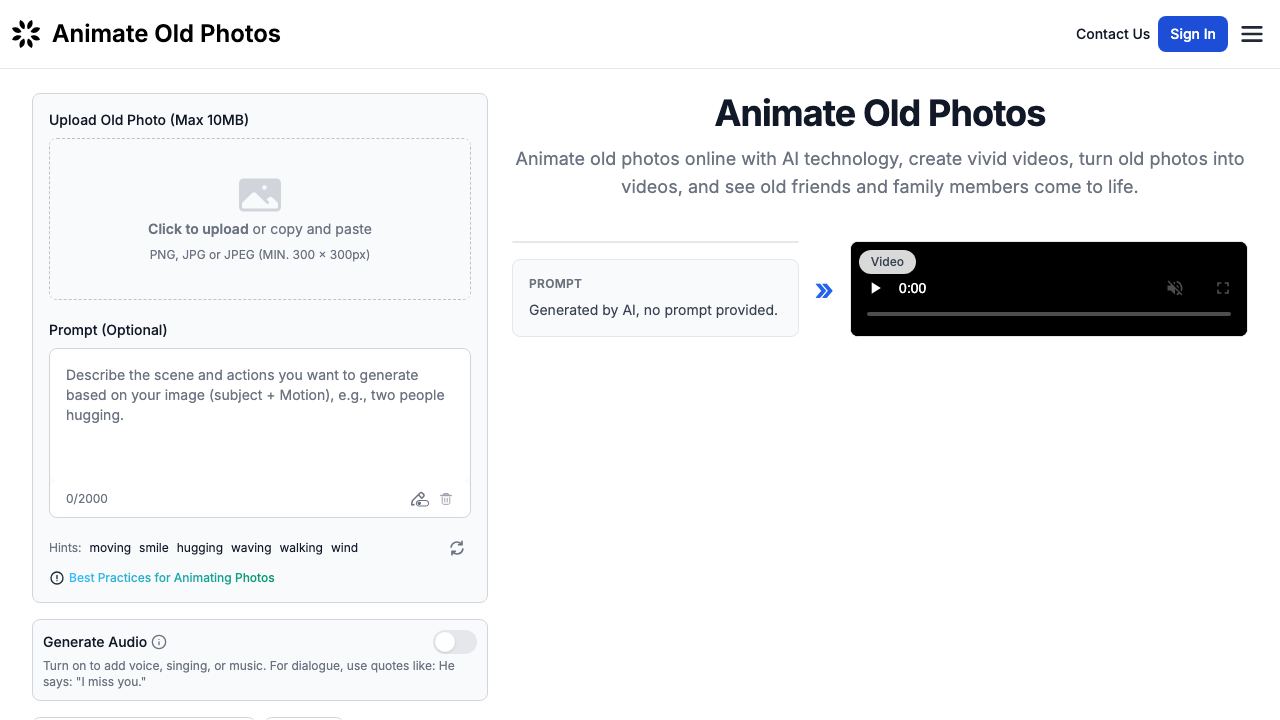Open the Generate Audio info icon
This screenshot has height=720, width=1280.
(159, 642)
